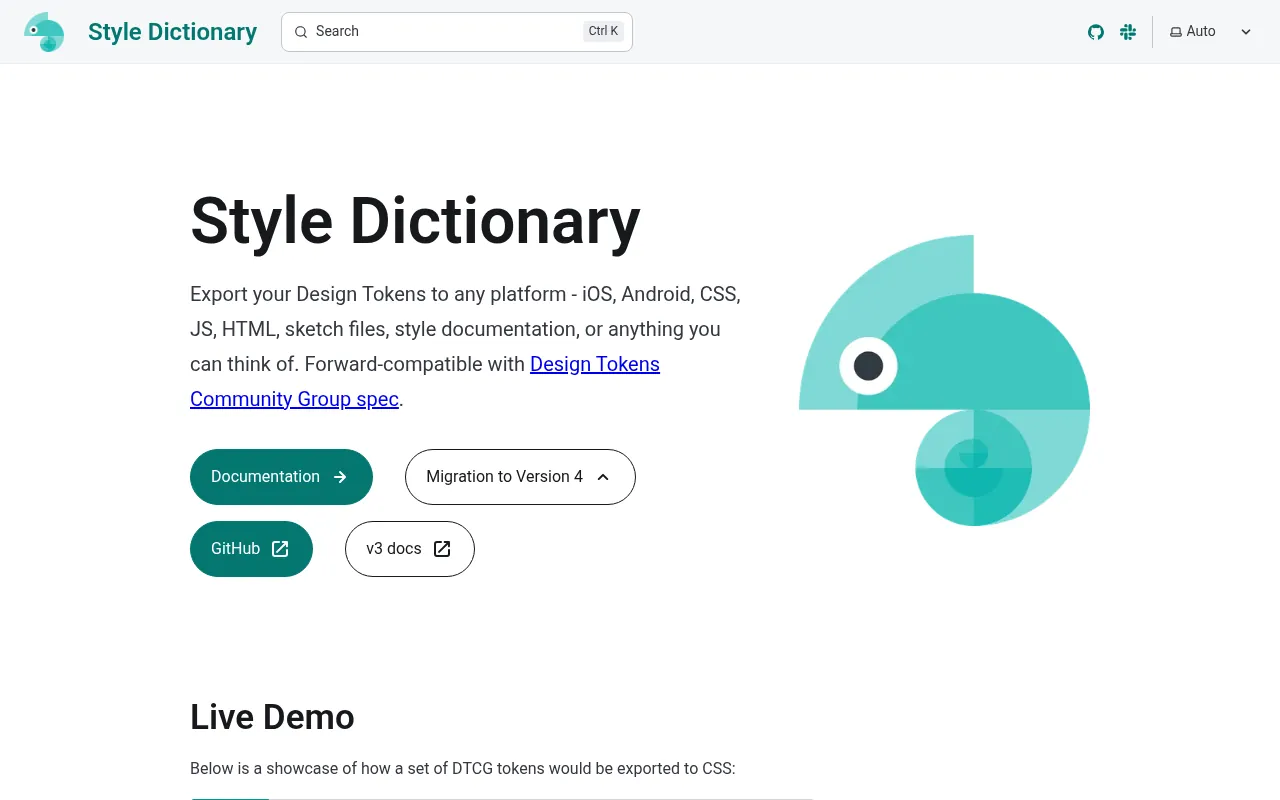Open the GitHub button in the hero section
This screenshot has width=1280, height=800.
click(251, 549)
